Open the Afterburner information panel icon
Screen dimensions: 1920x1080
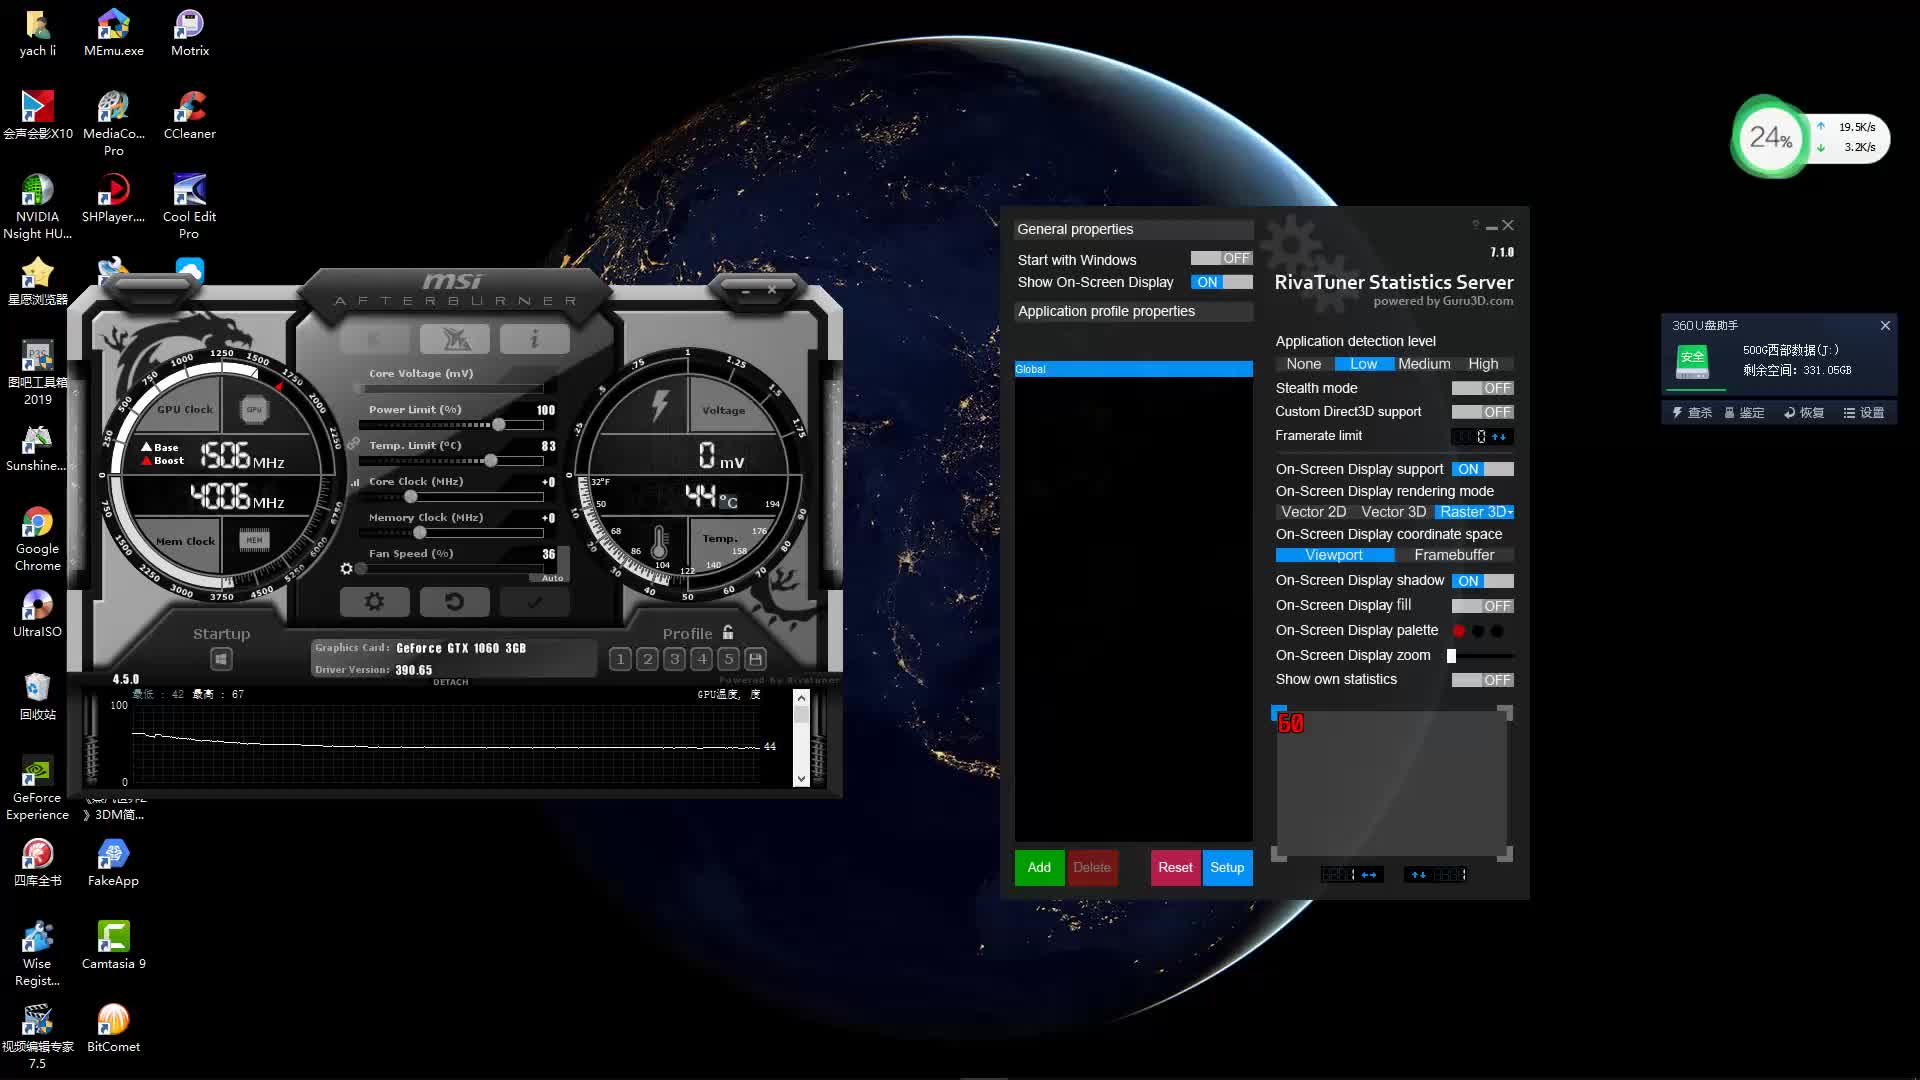[x=534, y=339]
